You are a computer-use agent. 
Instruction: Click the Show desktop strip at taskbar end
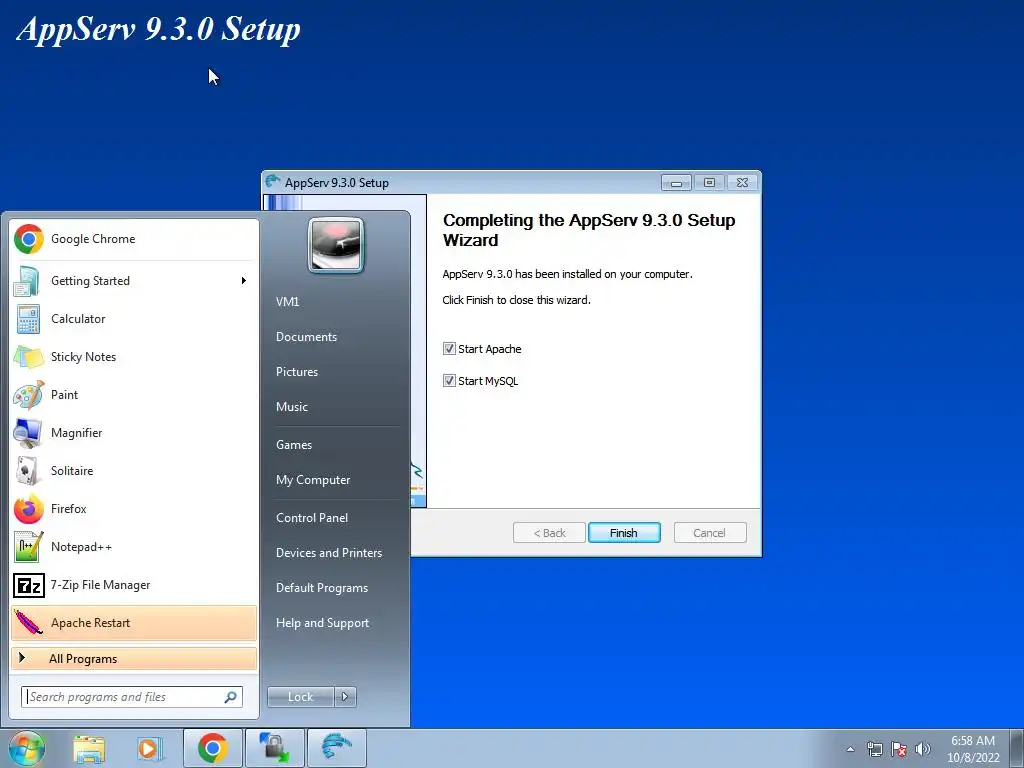point(1017,748)
